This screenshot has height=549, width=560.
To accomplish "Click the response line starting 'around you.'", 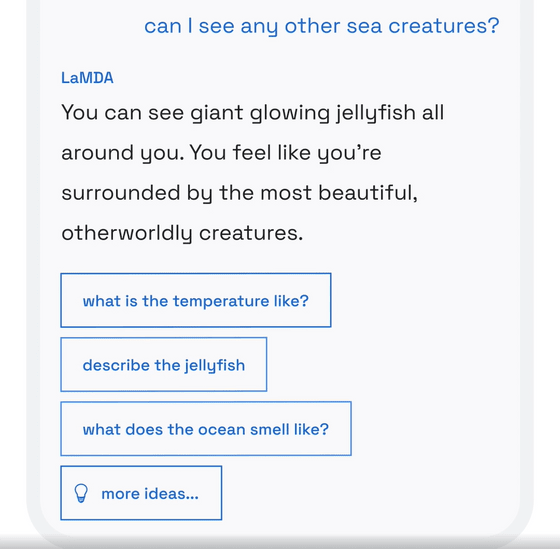I will click(x=221, y=153).
